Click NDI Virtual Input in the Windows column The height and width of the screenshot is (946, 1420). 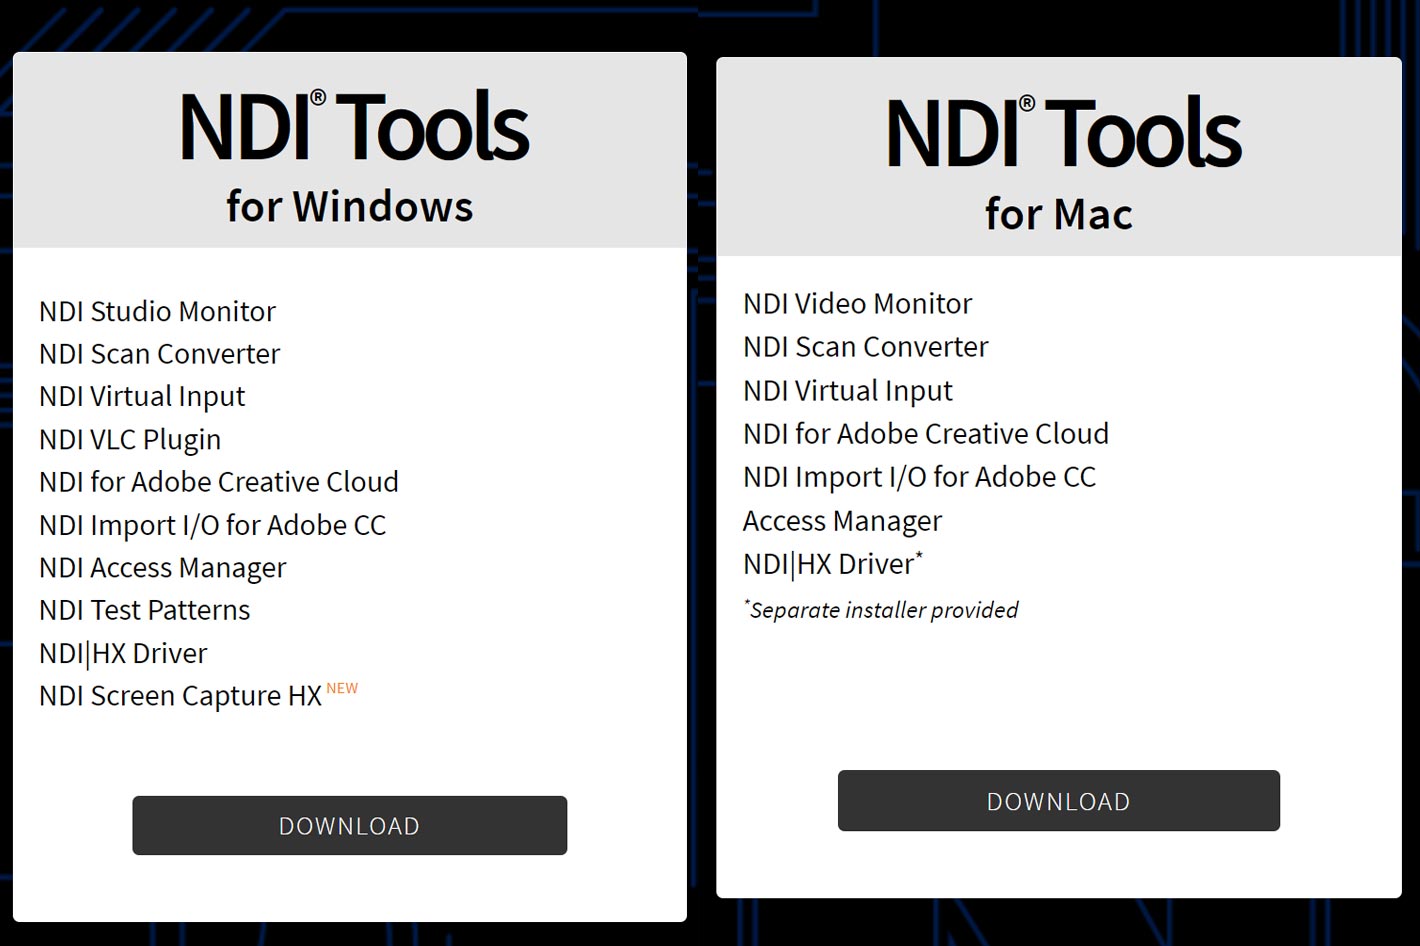[141, 396]
